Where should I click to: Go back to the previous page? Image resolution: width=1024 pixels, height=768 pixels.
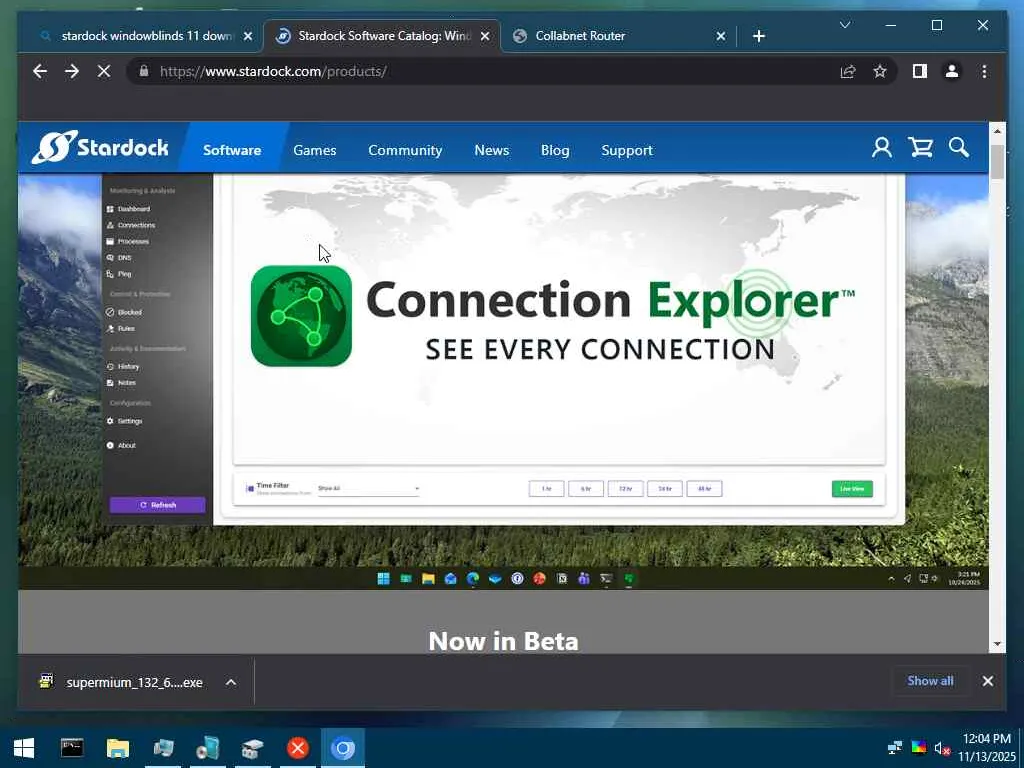[40, 71]
